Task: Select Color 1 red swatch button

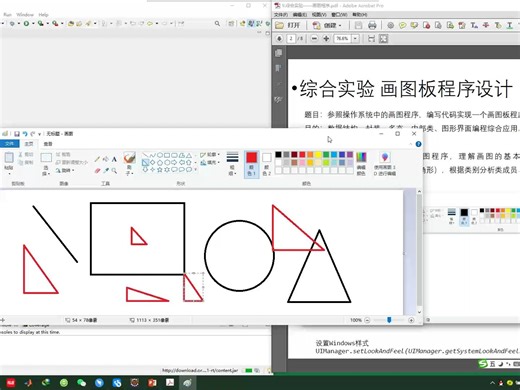Action: point(251,164)
